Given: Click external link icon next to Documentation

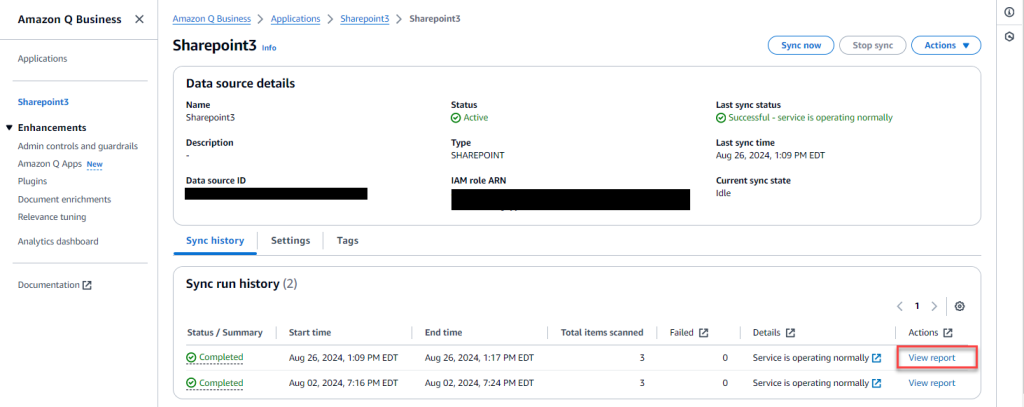Looking at the screenshot, I should [87, 285].
